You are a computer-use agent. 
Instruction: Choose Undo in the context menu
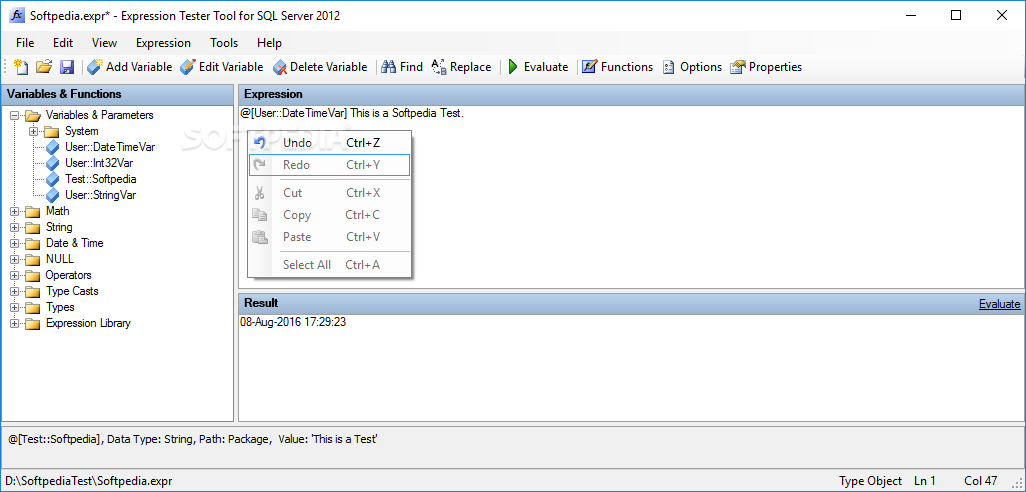tap(329, 143)
